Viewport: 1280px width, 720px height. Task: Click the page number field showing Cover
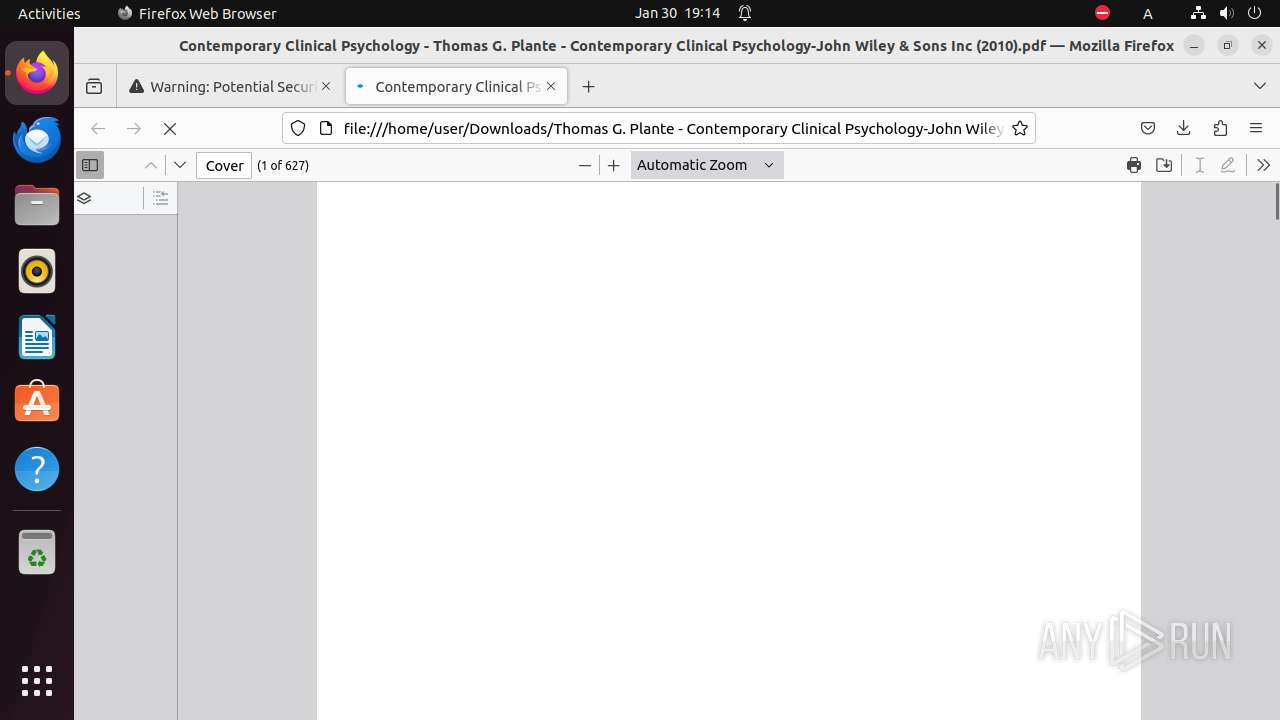(x=224, y=165)
